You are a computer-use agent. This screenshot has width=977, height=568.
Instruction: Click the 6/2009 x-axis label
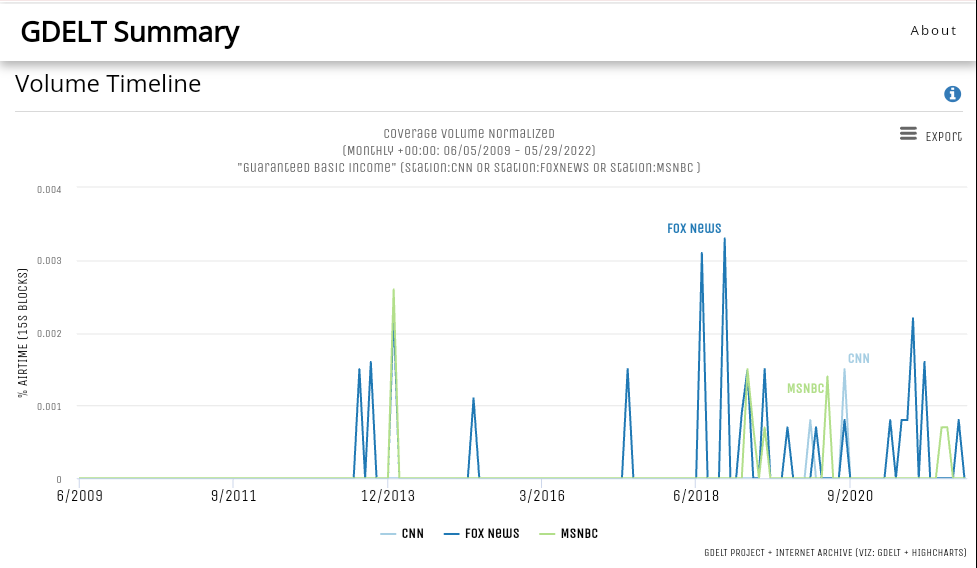pos(79,496)
